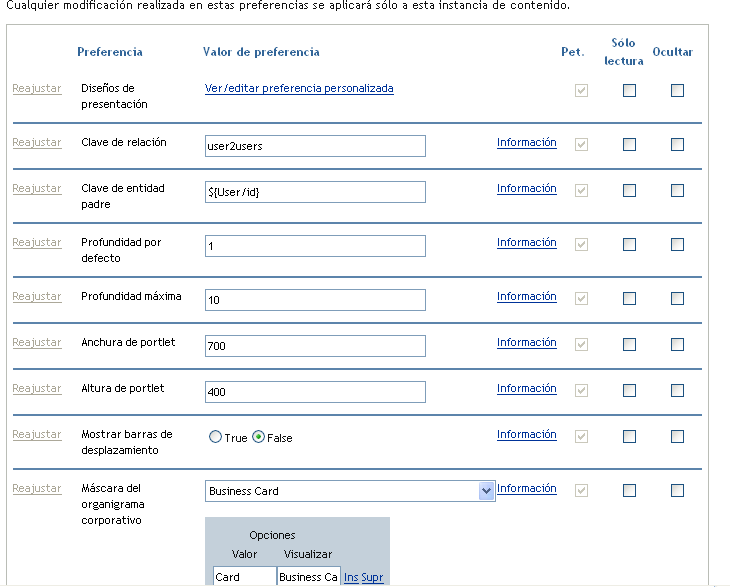Hide the Diseños de presentación preference

coord(677,90)
